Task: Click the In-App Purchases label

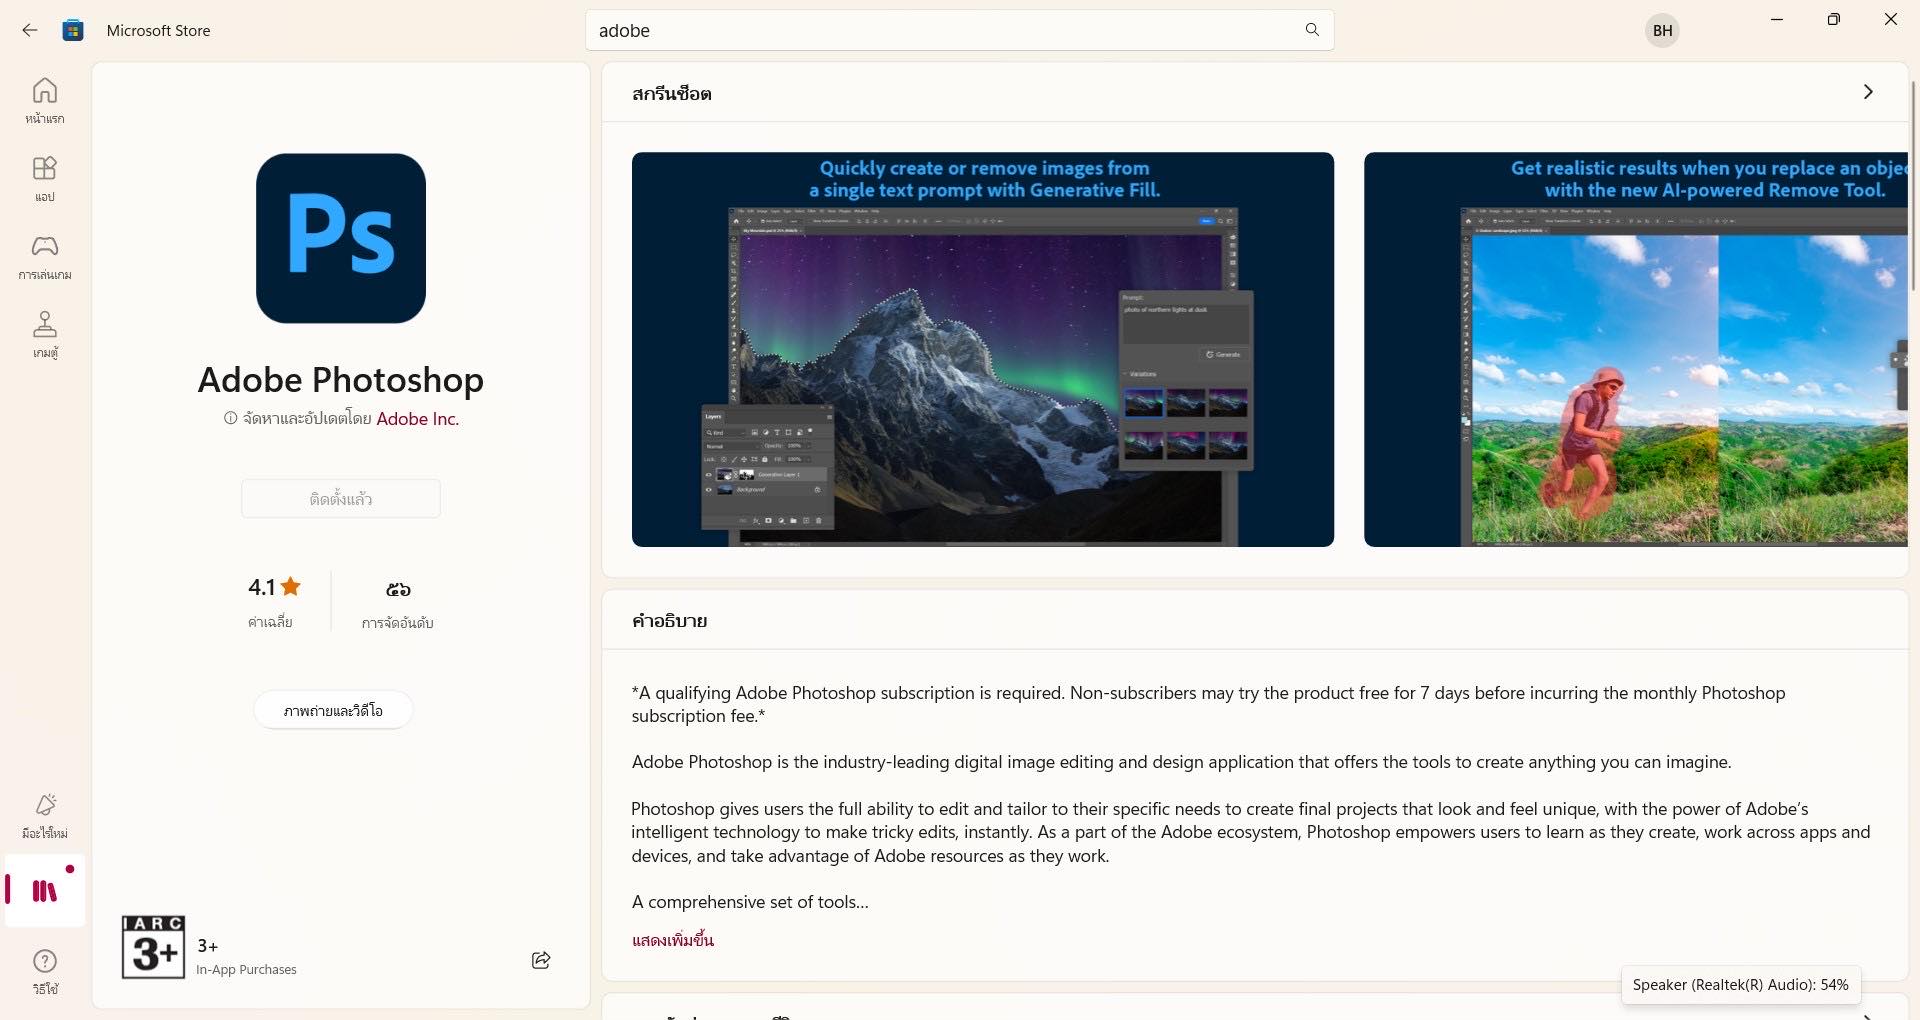Action: [x=246, y=970]
